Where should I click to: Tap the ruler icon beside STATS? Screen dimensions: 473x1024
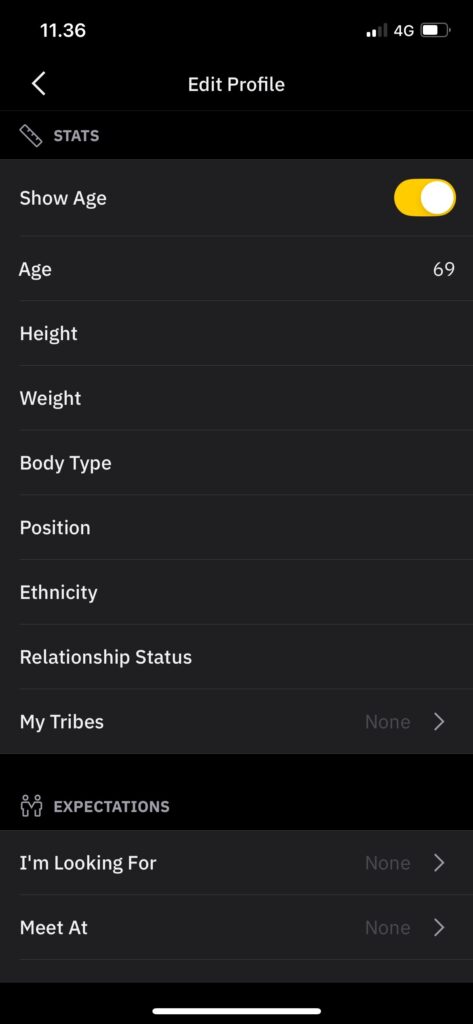point(31,136)
